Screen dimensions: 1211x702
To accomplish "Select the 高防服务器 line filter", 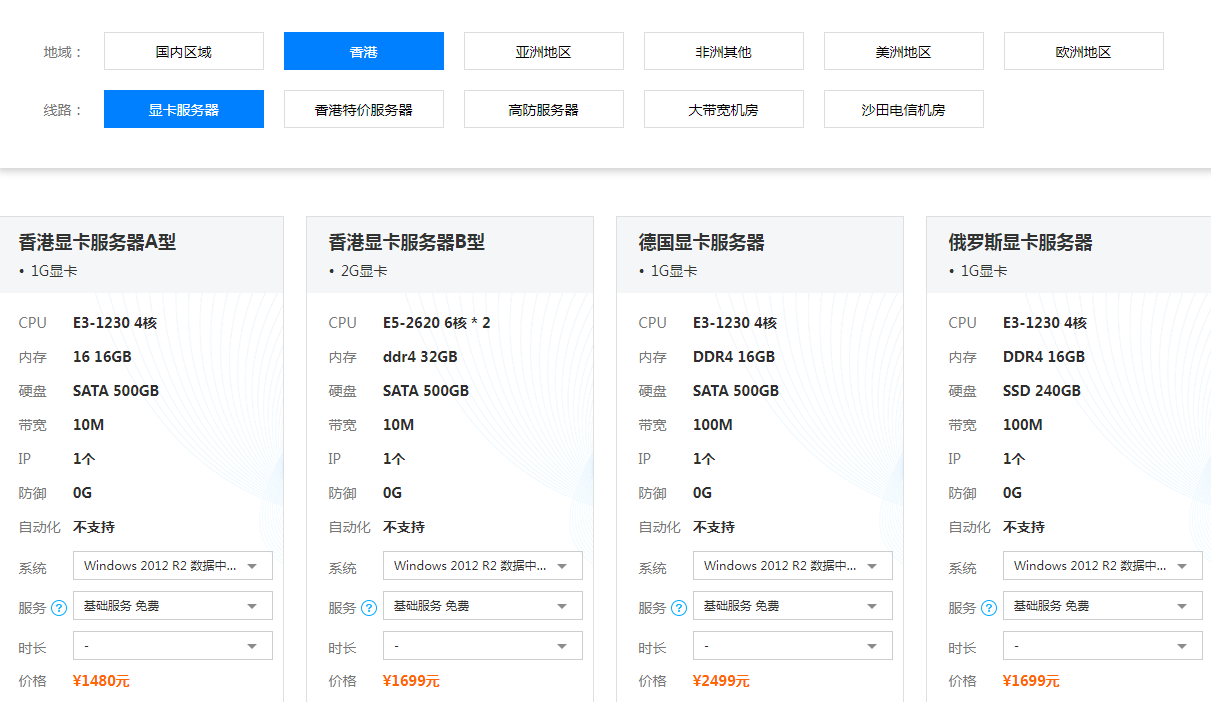I will [x=543, y=109].
